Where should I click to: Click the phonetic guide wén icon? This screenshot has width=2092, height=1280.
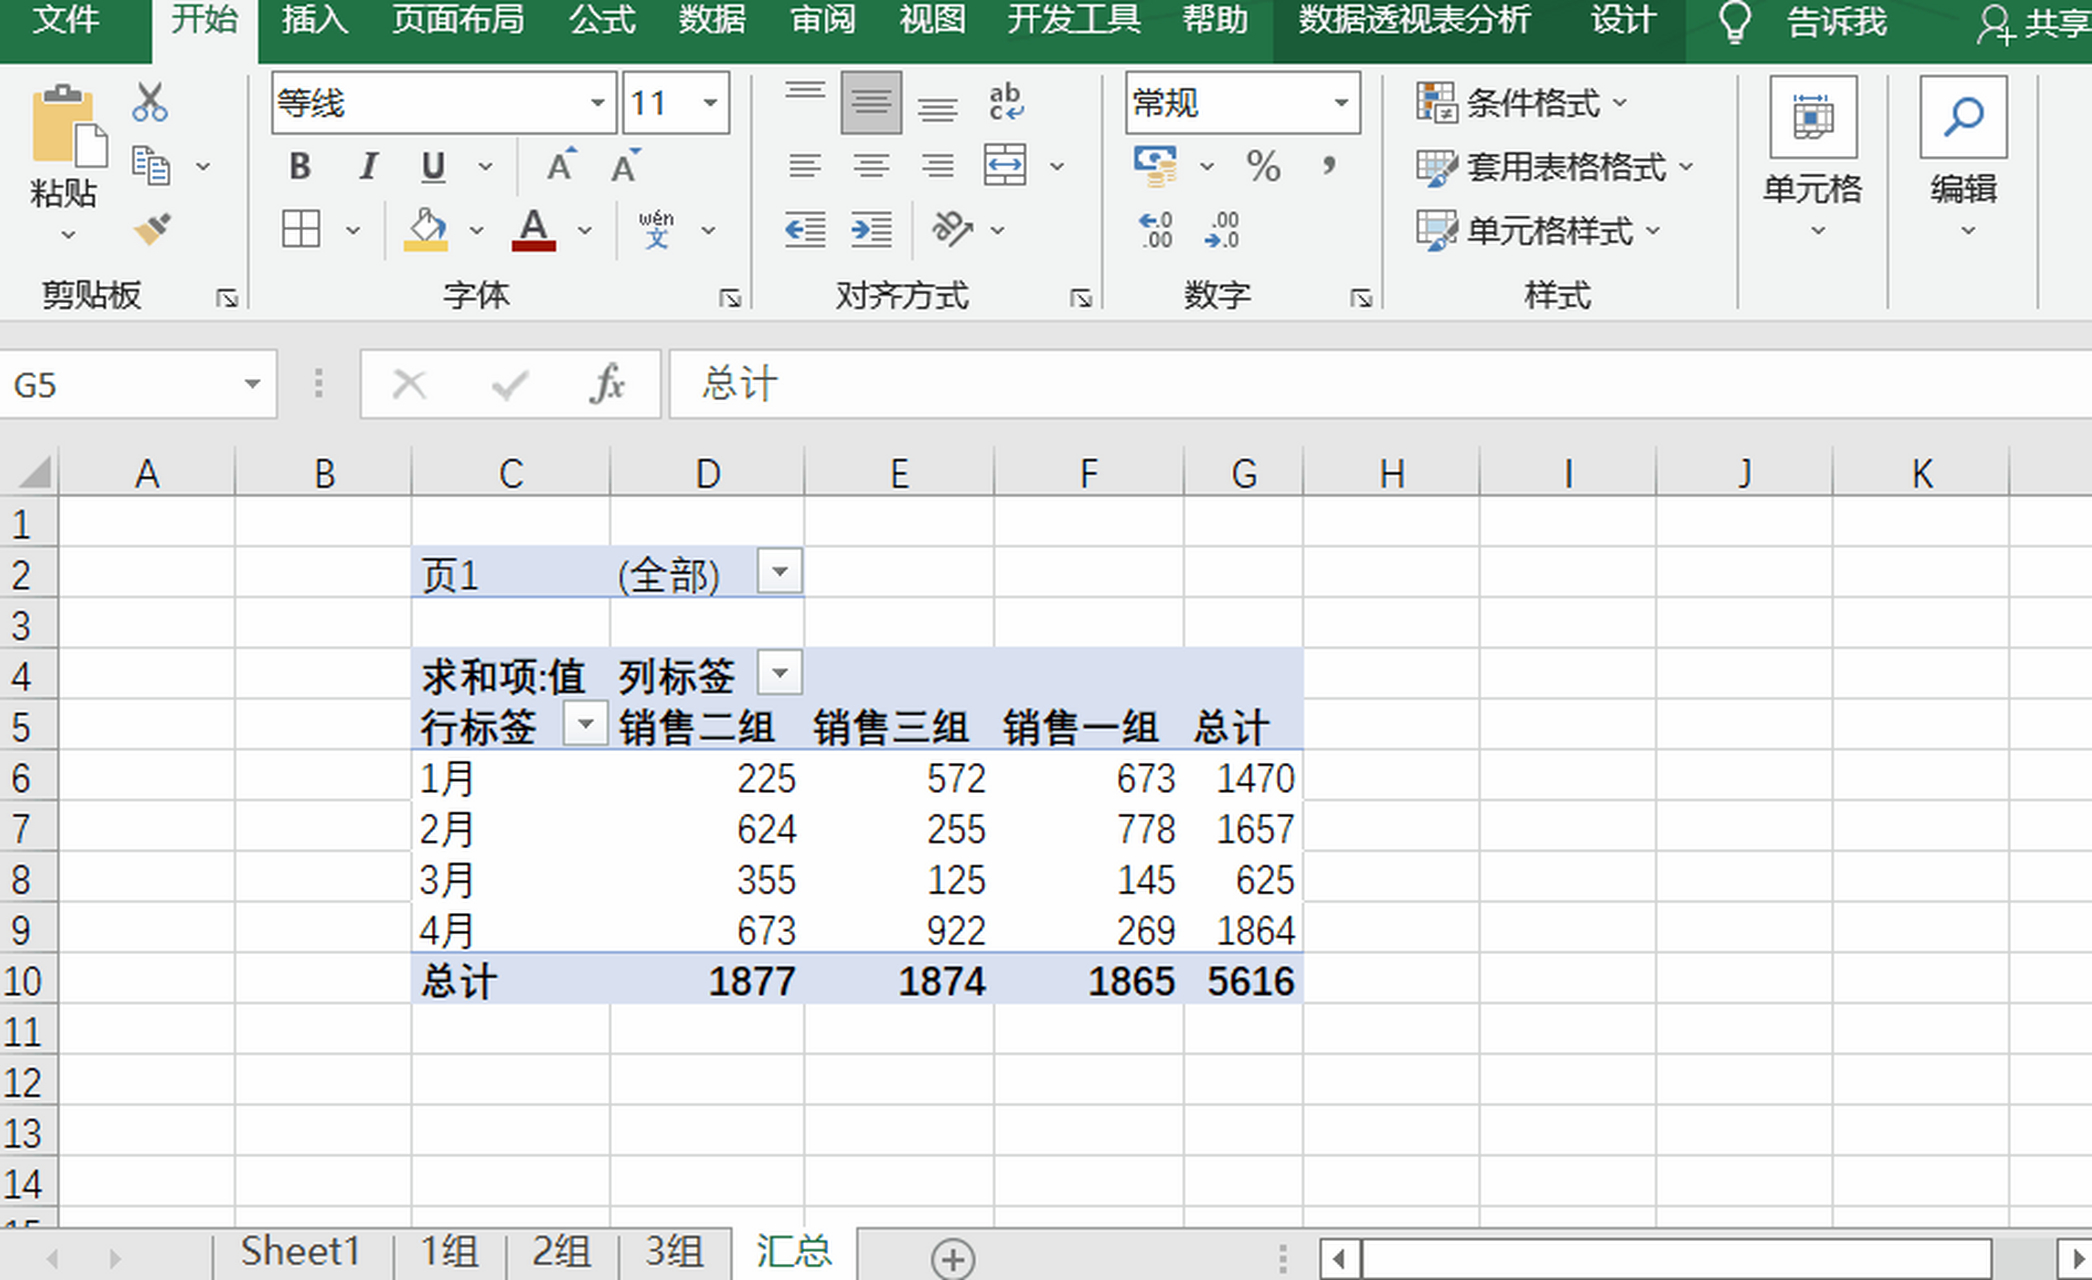656,230
